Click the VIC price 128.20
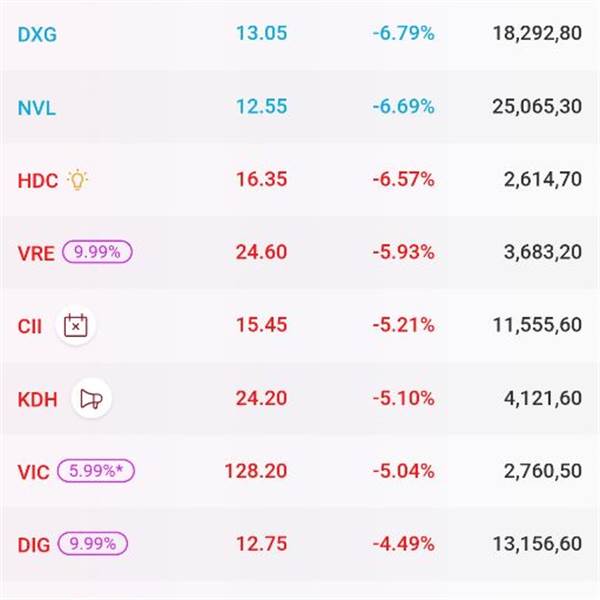The image size is (600, 600). pos(257,471)
